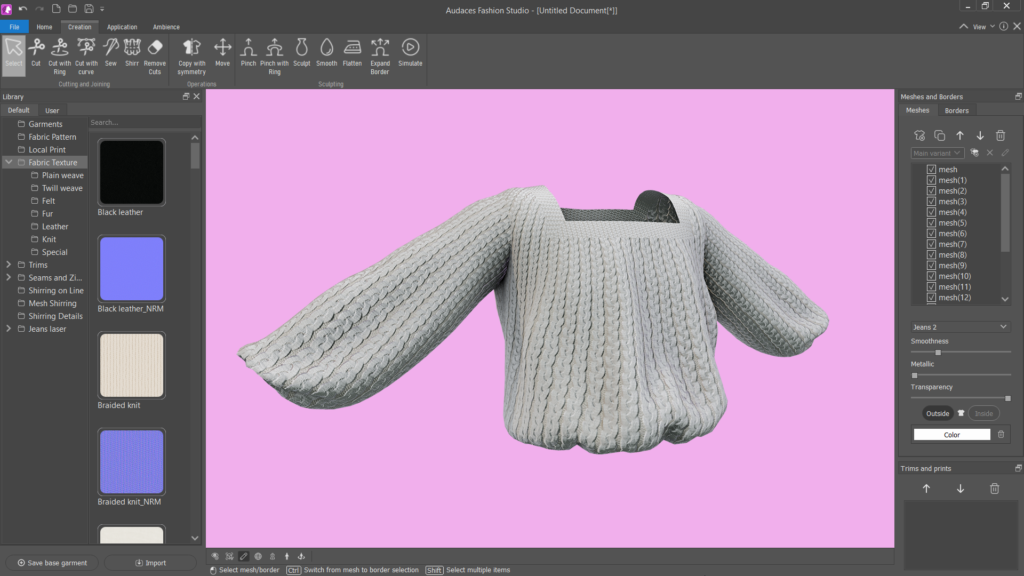This screenshot has width=1024, height=576.
Task: Select the Cut tool
Action: point(36,53)
